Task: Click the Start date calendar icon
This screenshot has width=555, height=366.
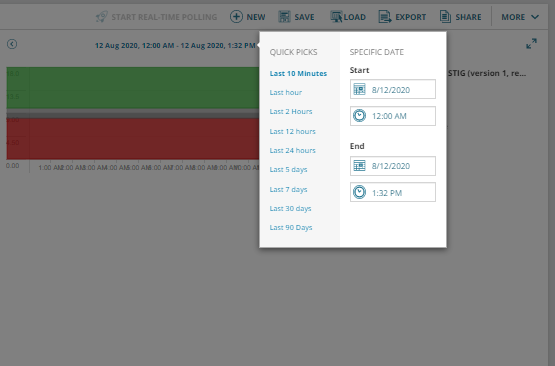Action: tap(359, 89)
